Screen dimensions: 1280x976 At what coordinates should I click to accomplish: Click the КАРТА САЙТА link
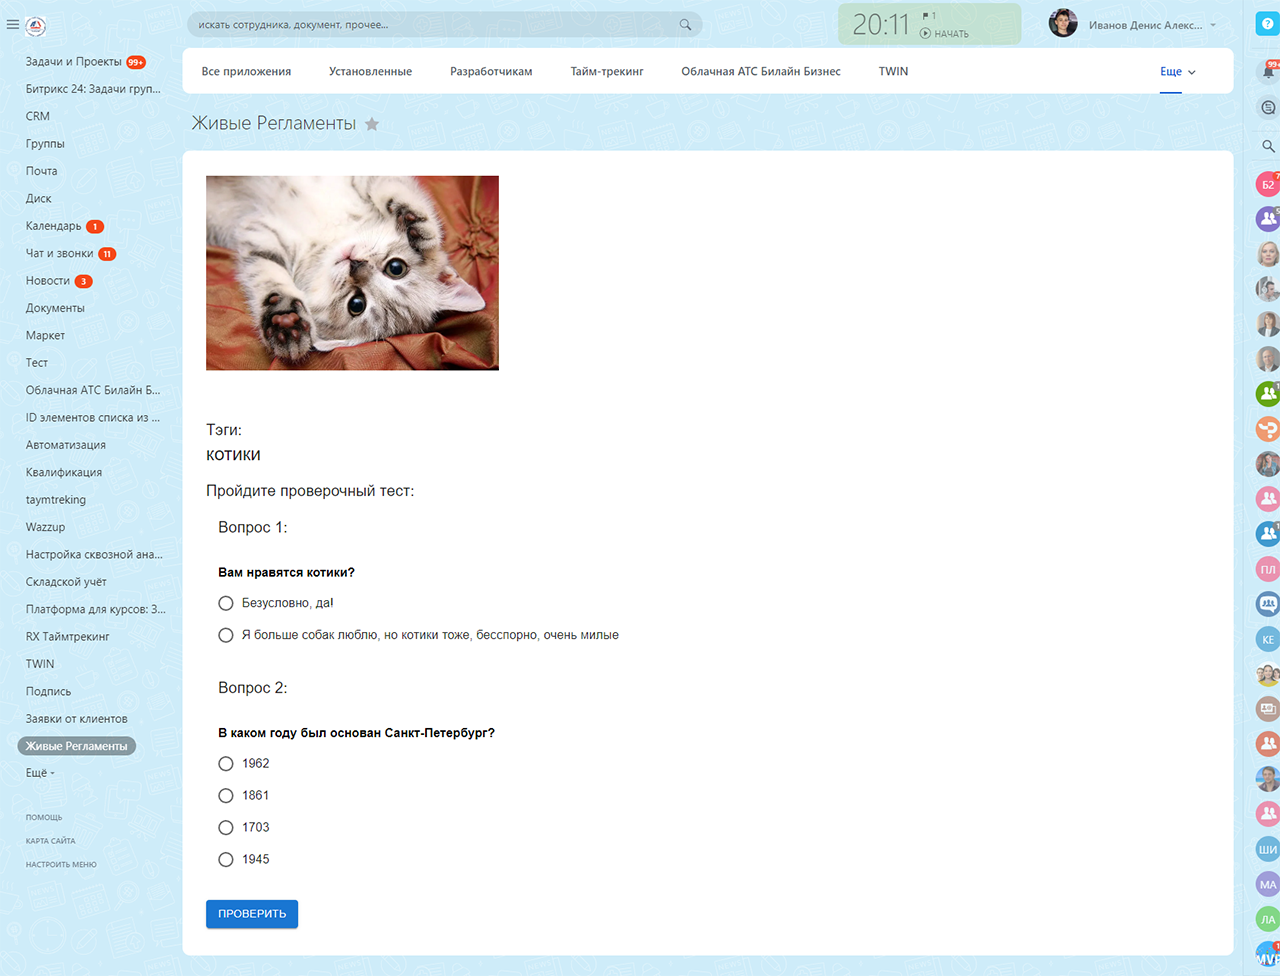50,841
